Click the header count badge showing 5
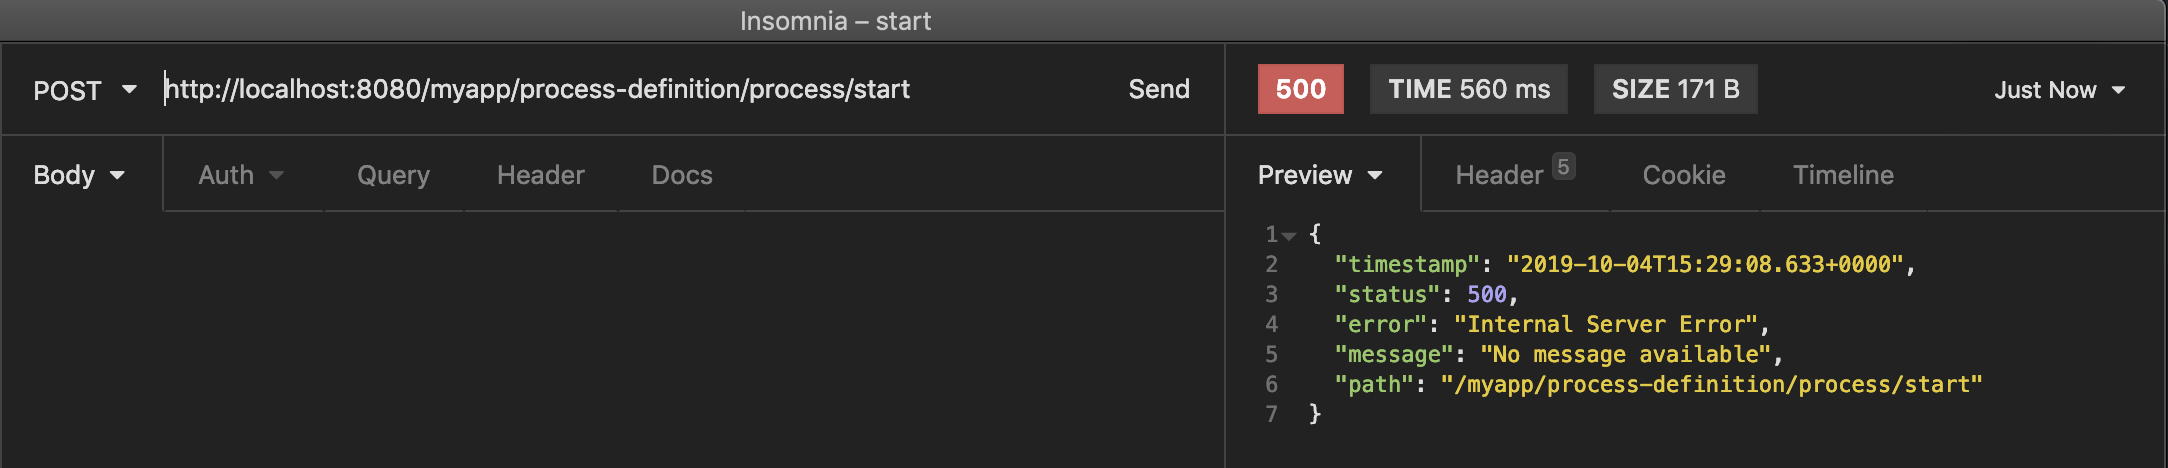Screen dimensions: 2168x468 coord(1564,166)
